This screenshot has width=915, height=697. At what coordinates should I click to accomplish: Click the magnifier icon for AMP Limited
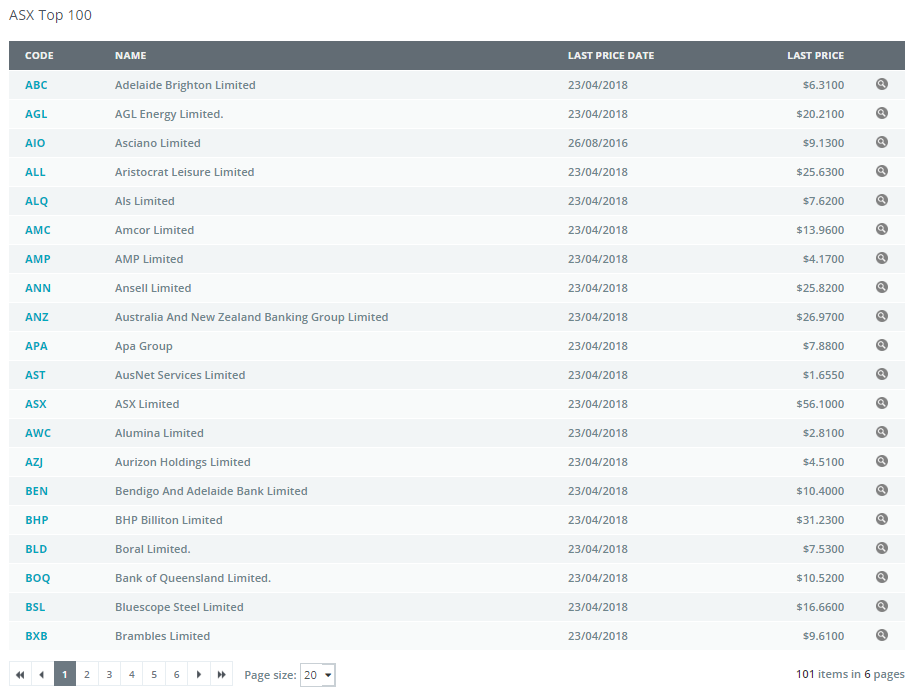click(882, 259)
